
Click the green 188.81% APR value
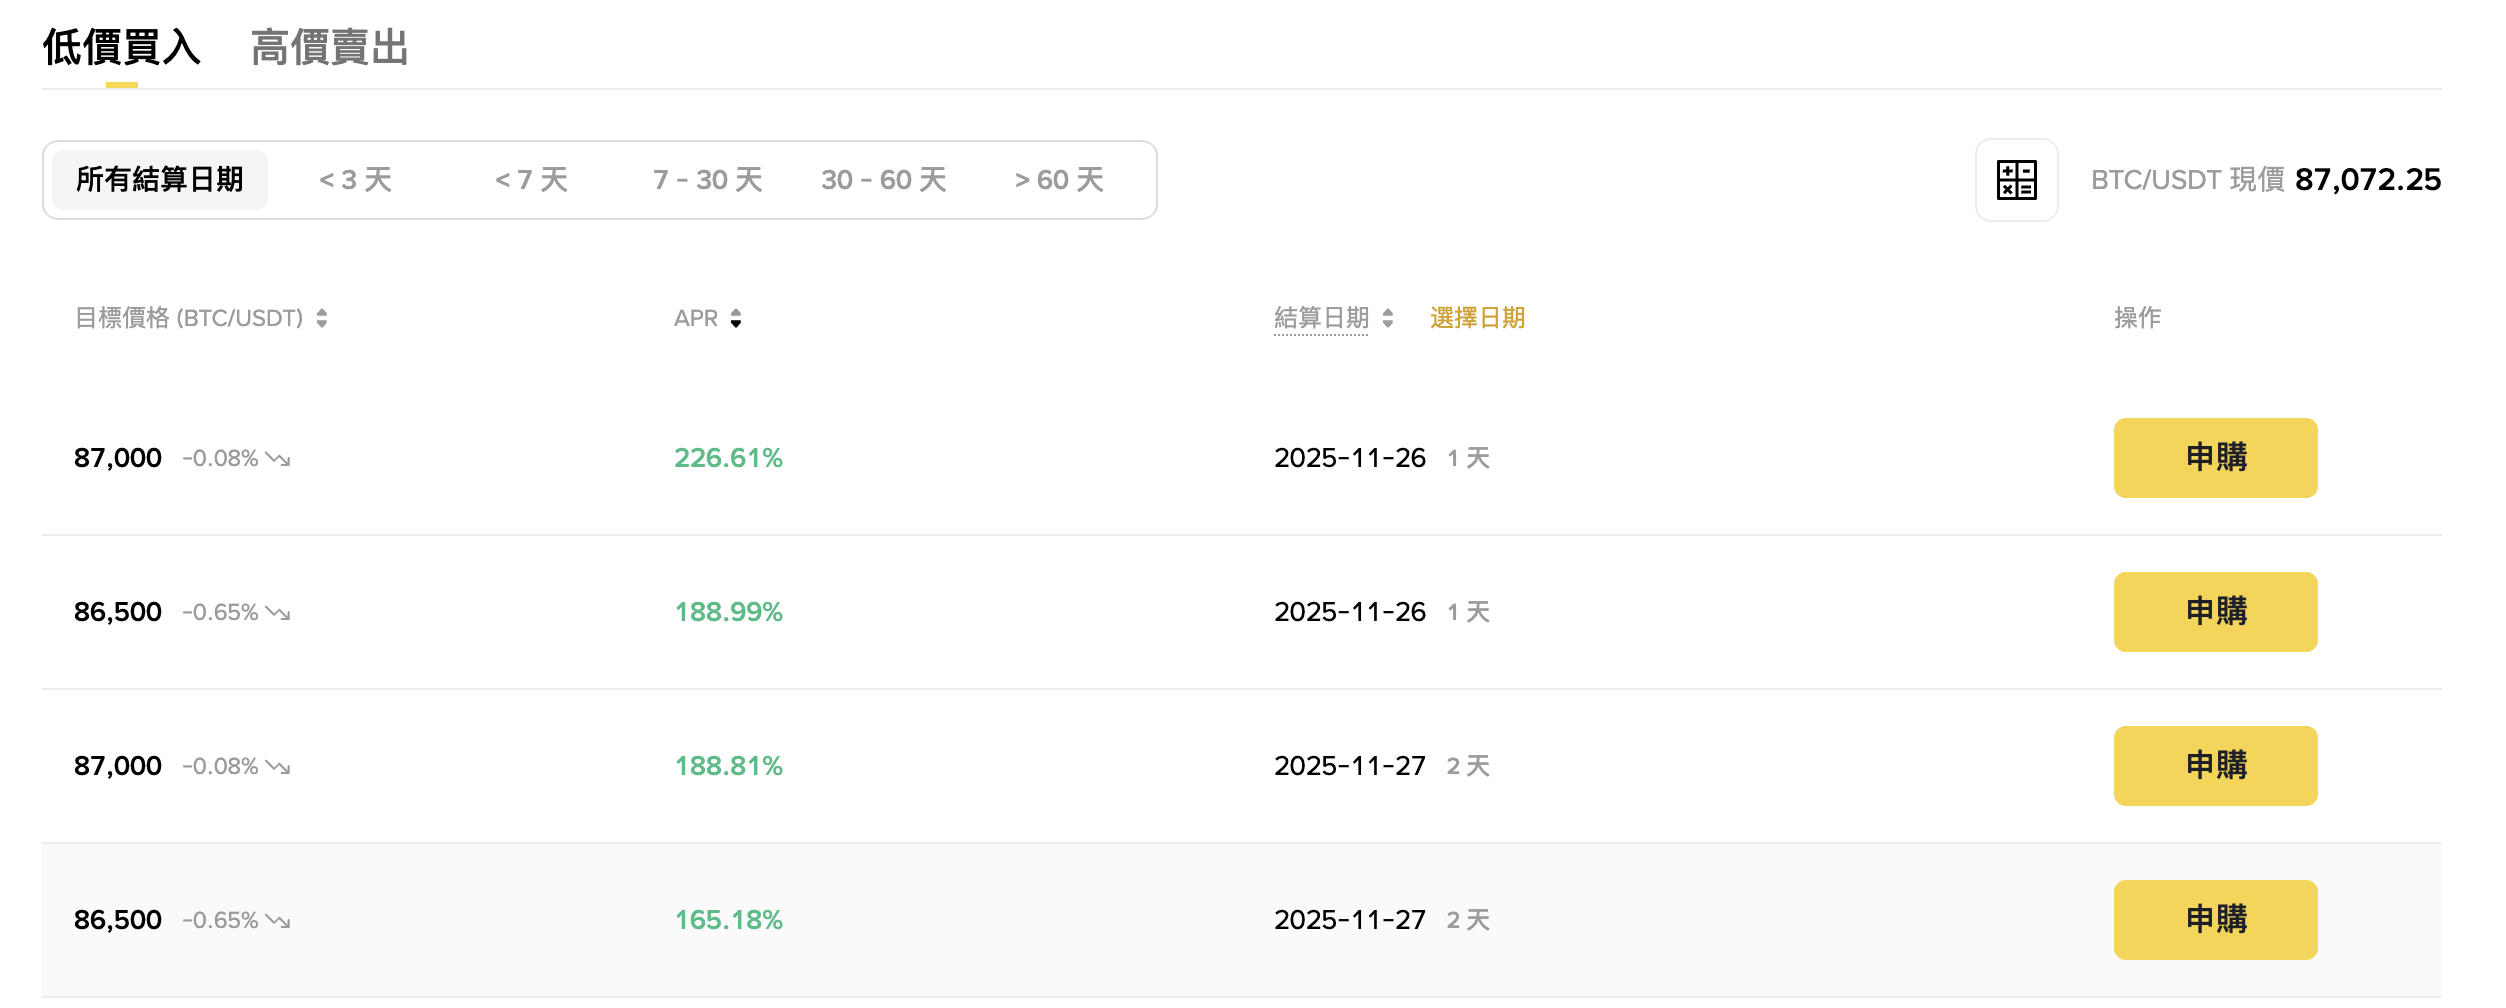click(x=728, y=766)
